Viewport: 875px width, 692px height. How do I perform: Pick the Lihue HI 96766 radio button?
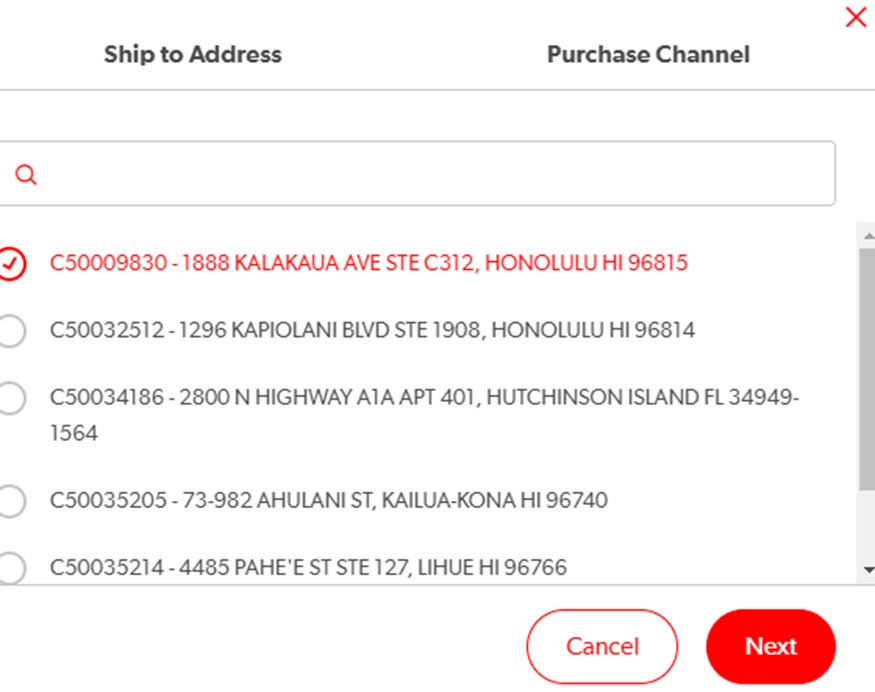(11, 568)
